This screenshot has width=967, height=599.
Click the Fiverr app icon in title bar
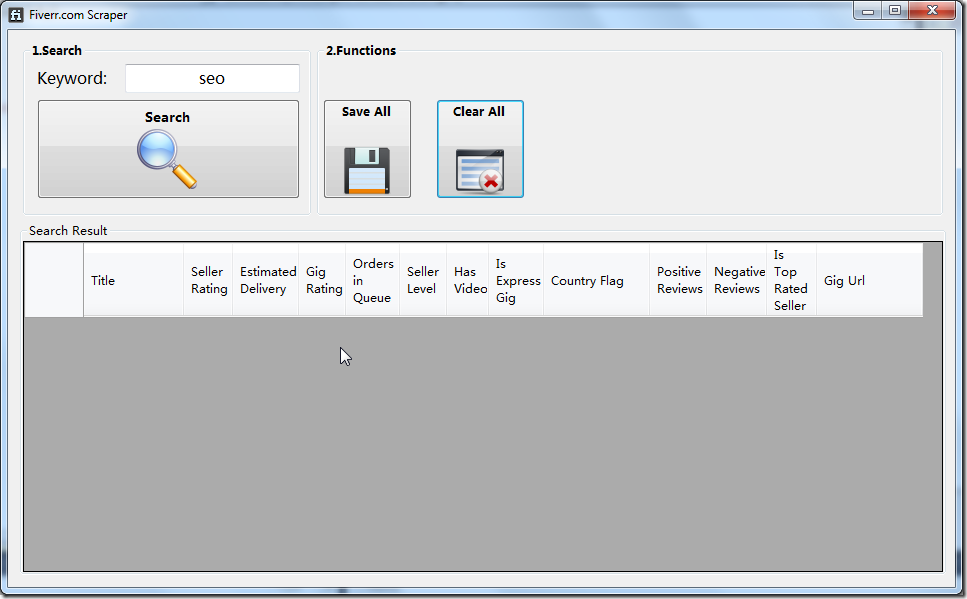(16, 15)
